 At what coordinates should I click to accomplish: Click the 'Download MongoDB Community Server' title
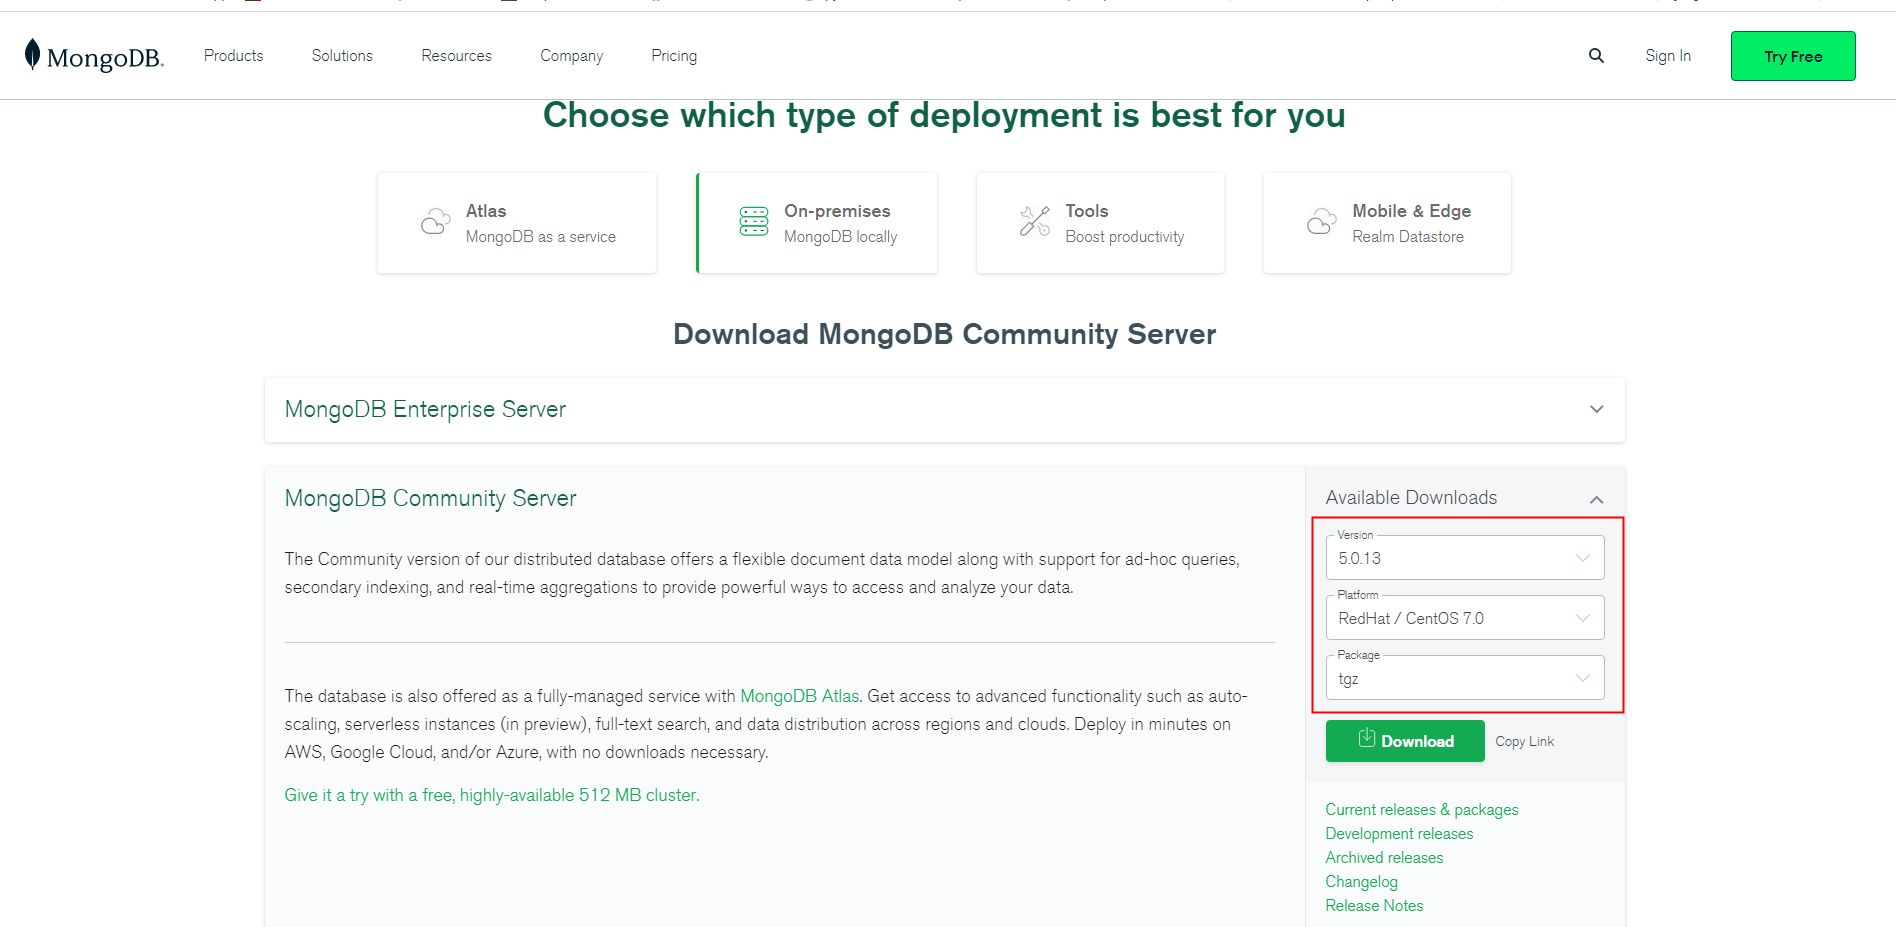(x=944, y=334)
